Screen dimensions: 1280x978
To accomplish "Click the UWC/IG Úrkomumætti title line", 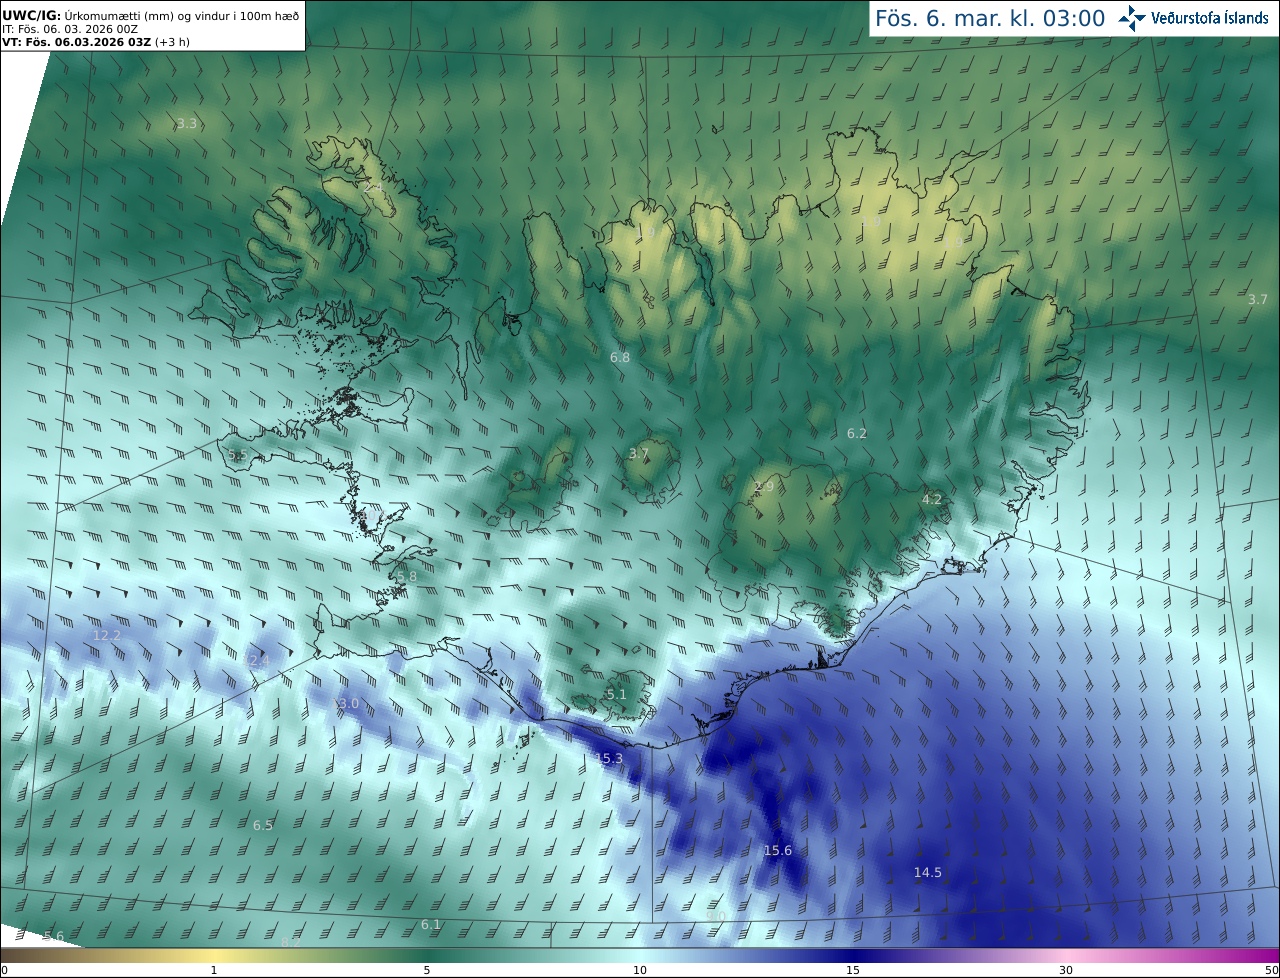I will [151, 14].
